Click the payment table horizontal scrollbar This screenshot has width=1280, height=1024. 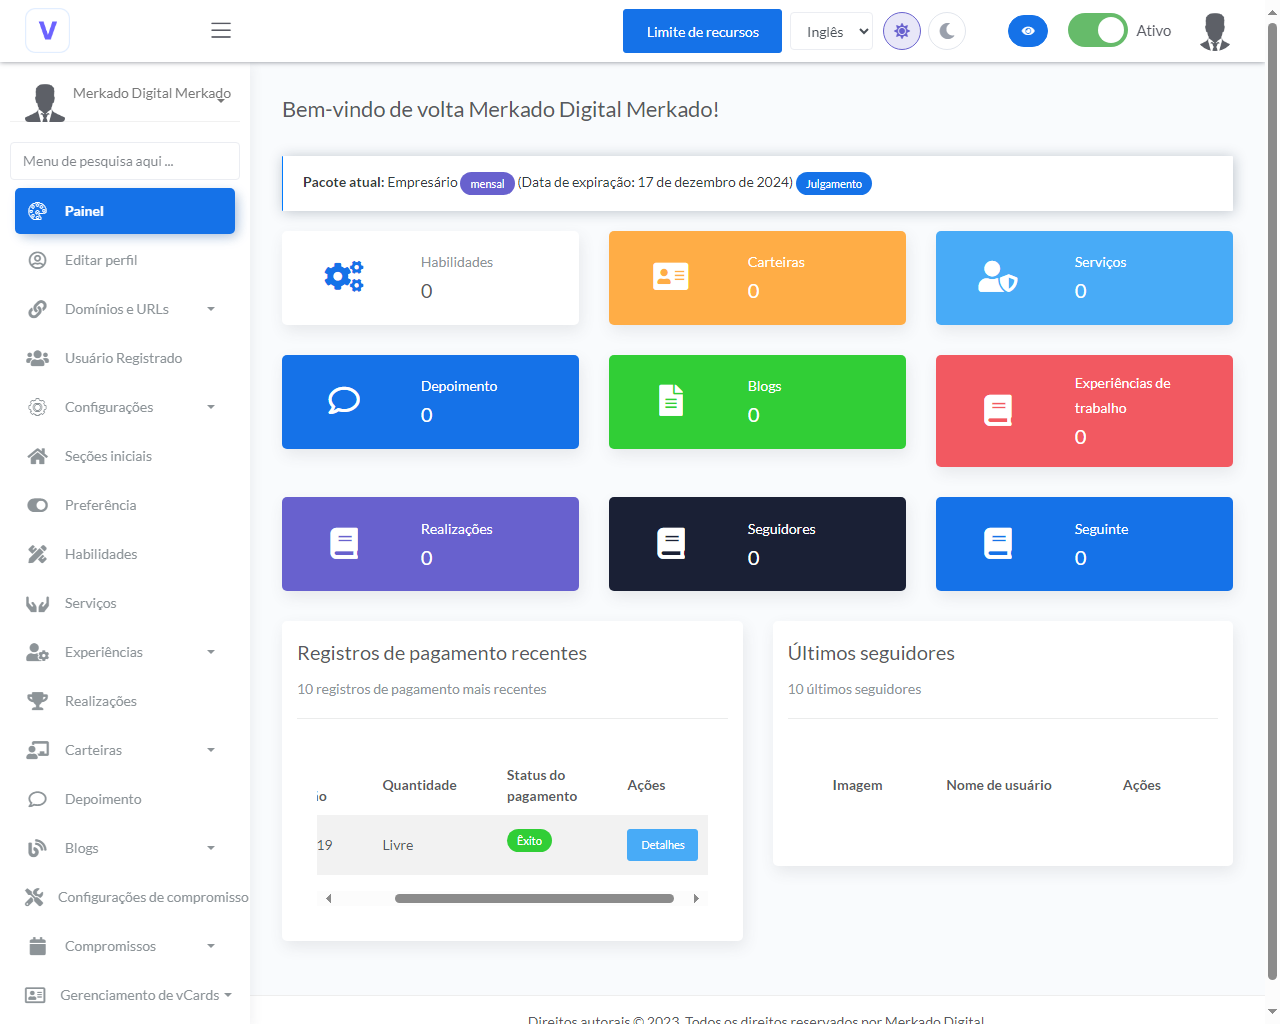click(x=534, y=898)
